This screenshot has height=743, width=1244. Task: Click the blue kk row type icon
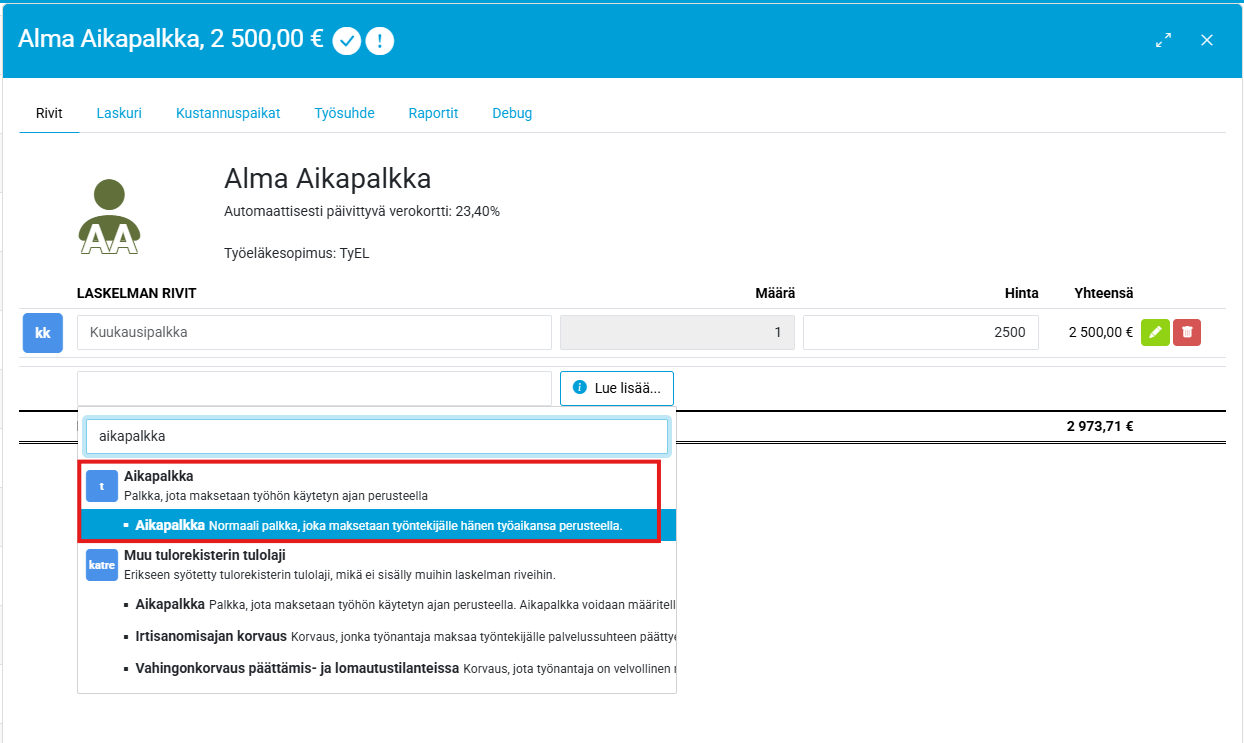[43, 333]
